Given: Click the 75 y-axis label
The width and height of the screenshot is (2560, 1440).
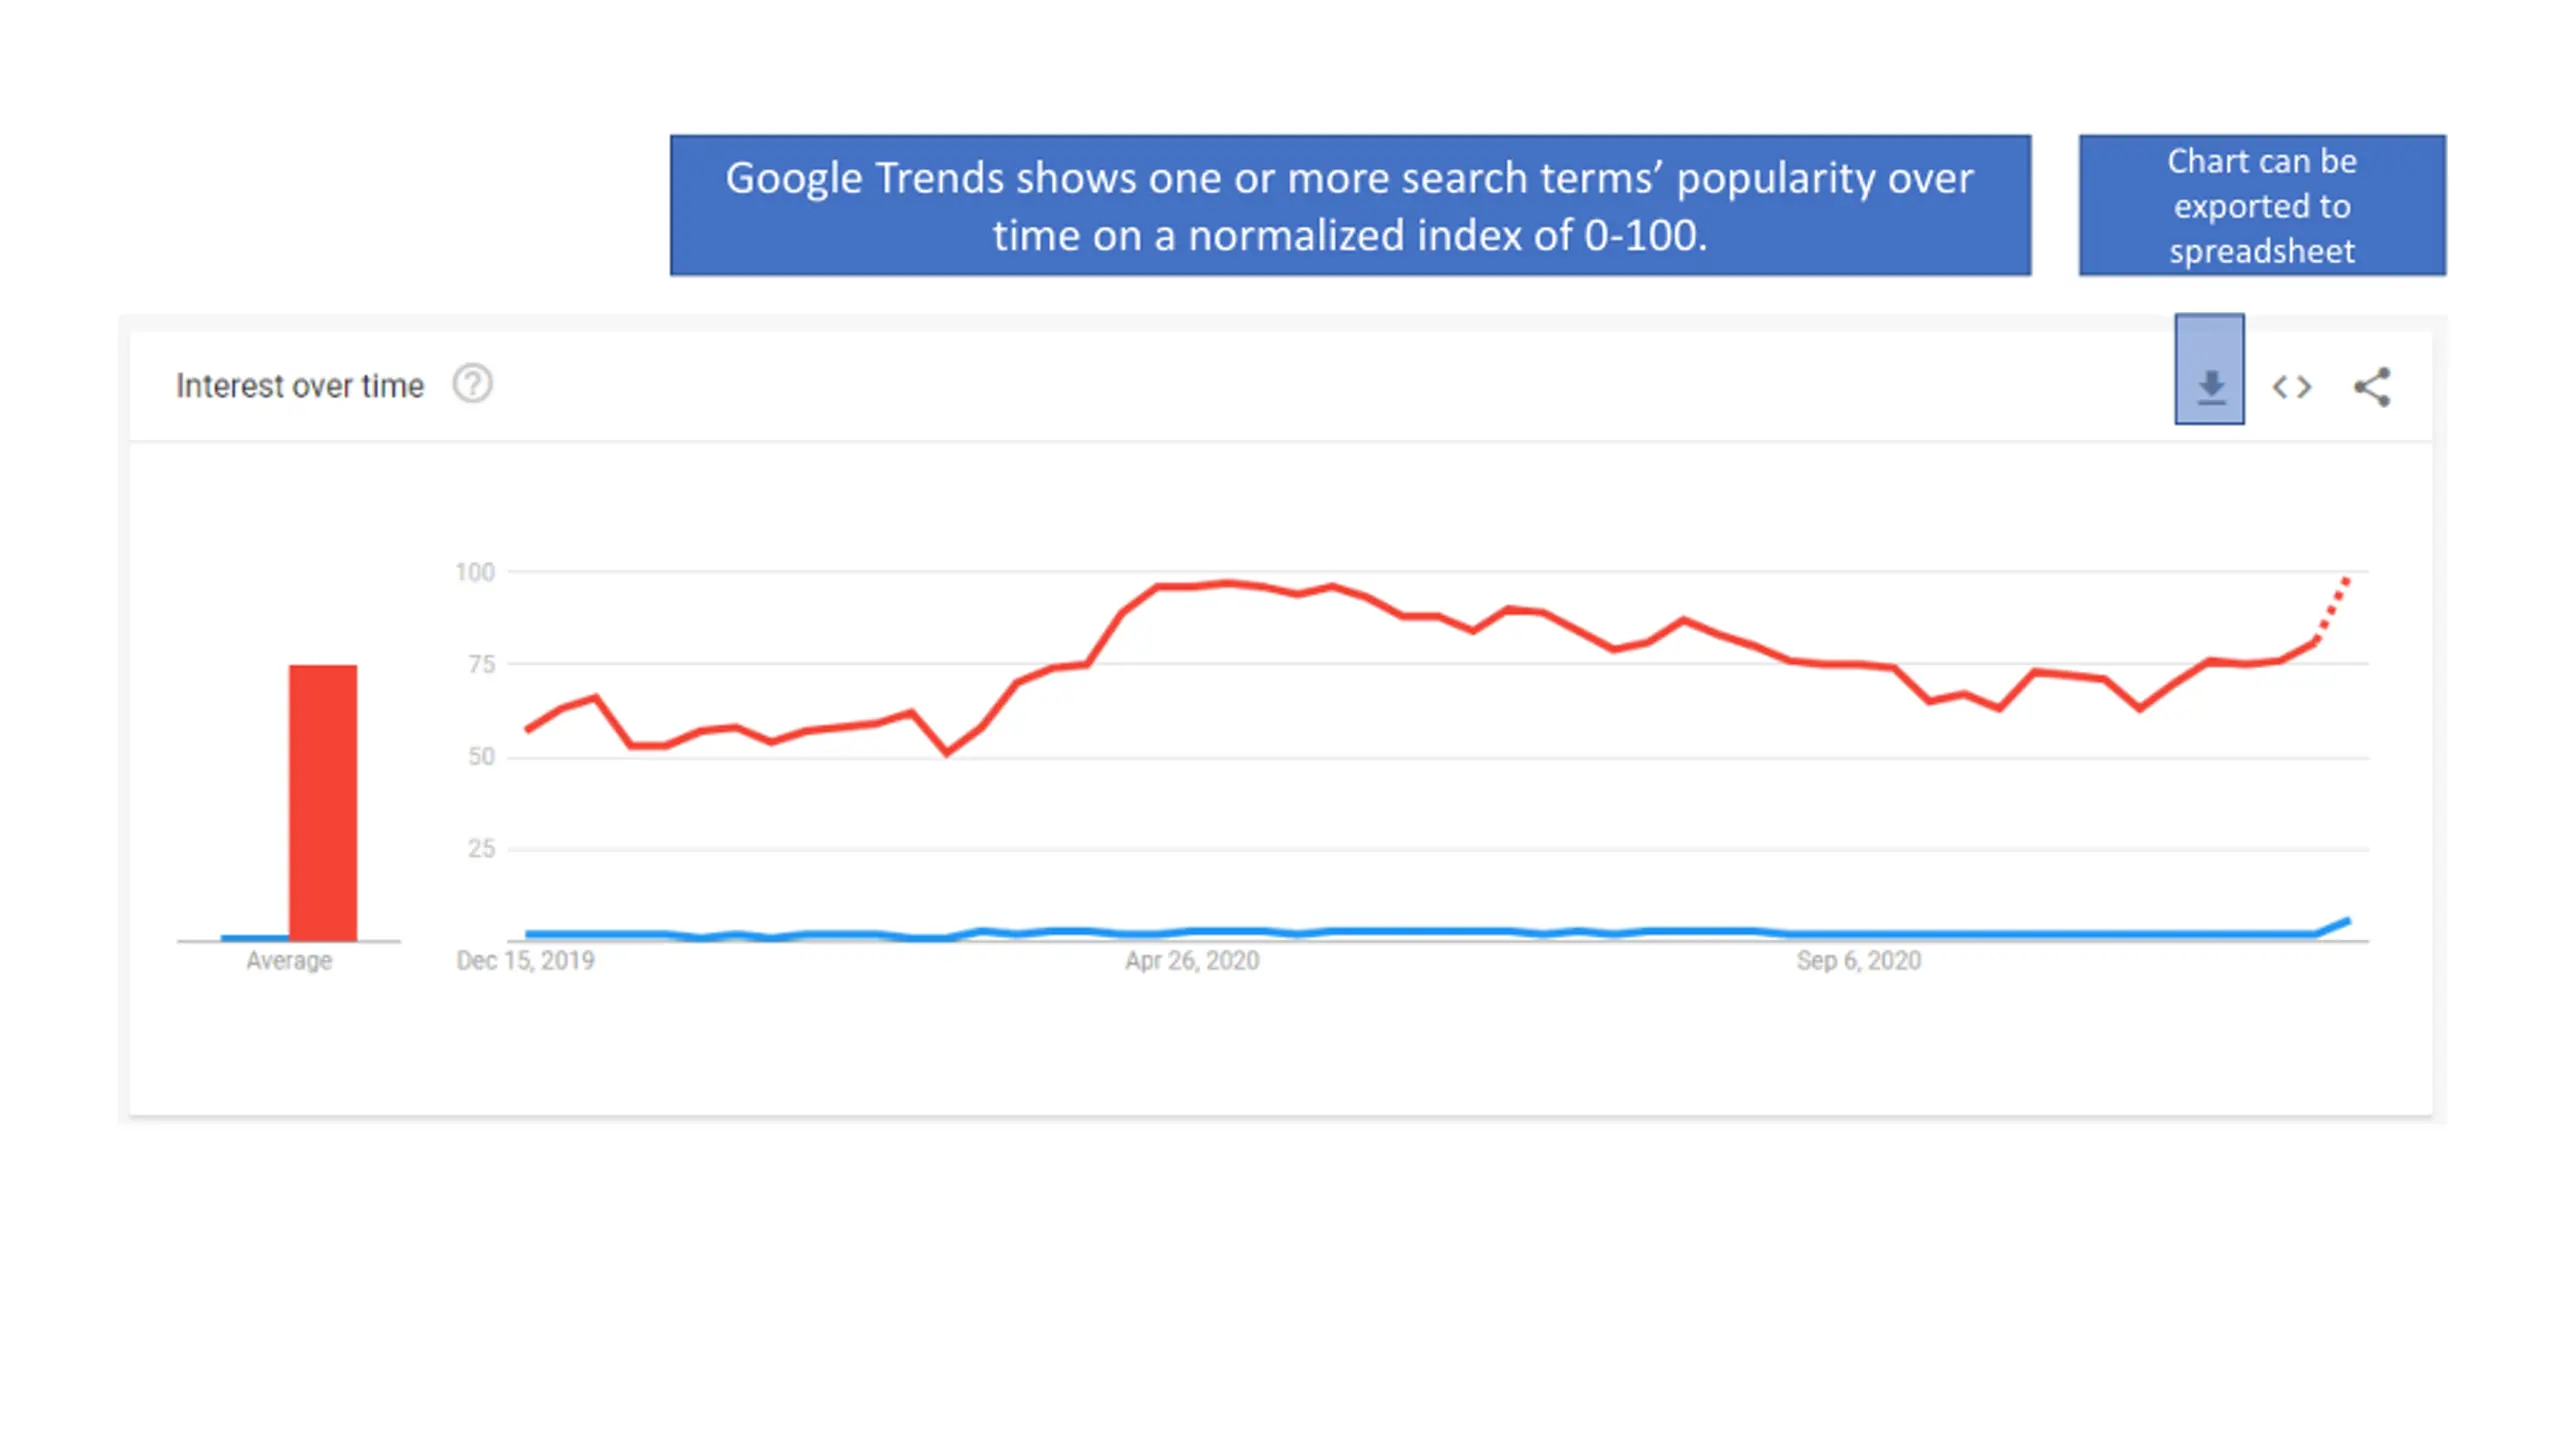Looking at the screenshot, I should tap(481, 664).
